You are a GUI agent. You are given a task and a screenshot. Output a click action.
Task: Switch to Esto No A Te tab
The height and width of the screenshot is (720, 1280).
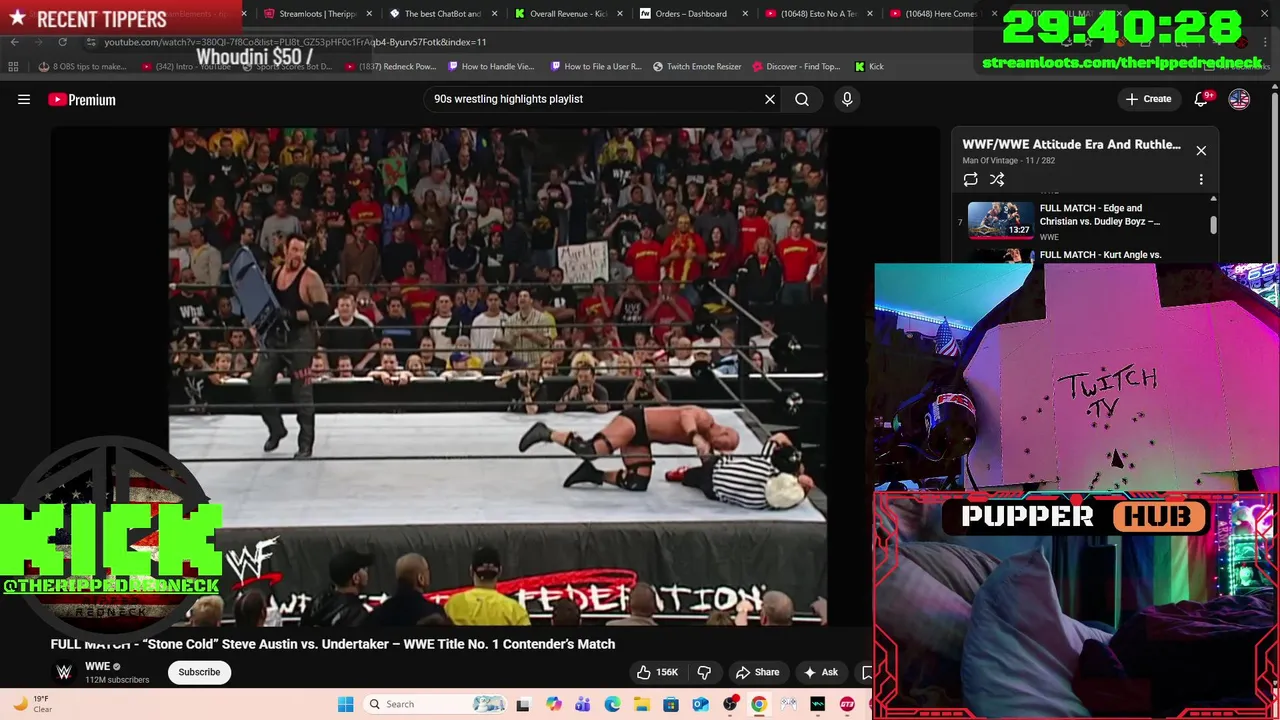pyautogui.click(x=811, y=14)
